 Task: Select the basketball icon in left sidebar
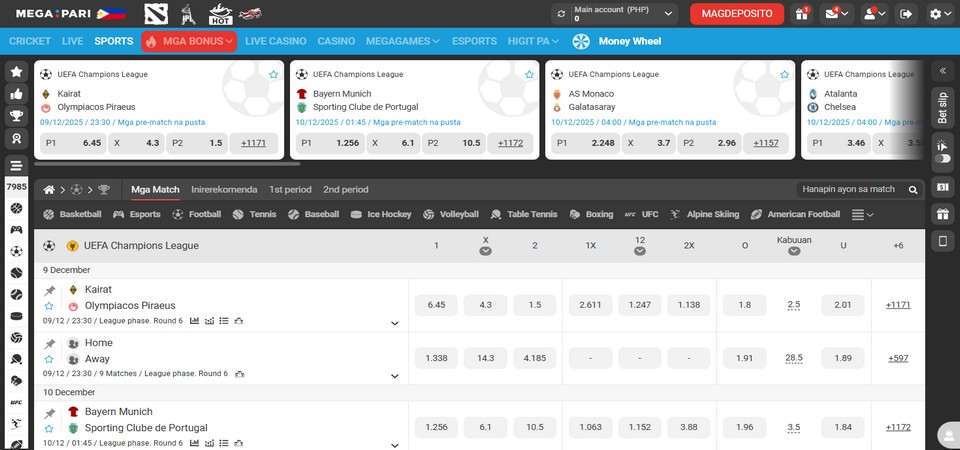pos(17,208)
